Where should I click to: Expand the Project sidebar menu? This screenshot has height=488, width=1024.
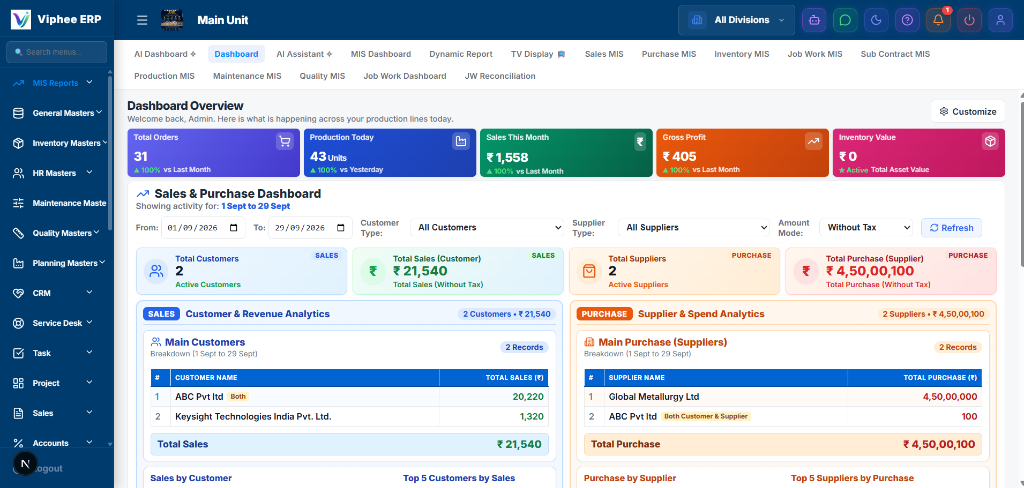(x=57, y=383)
